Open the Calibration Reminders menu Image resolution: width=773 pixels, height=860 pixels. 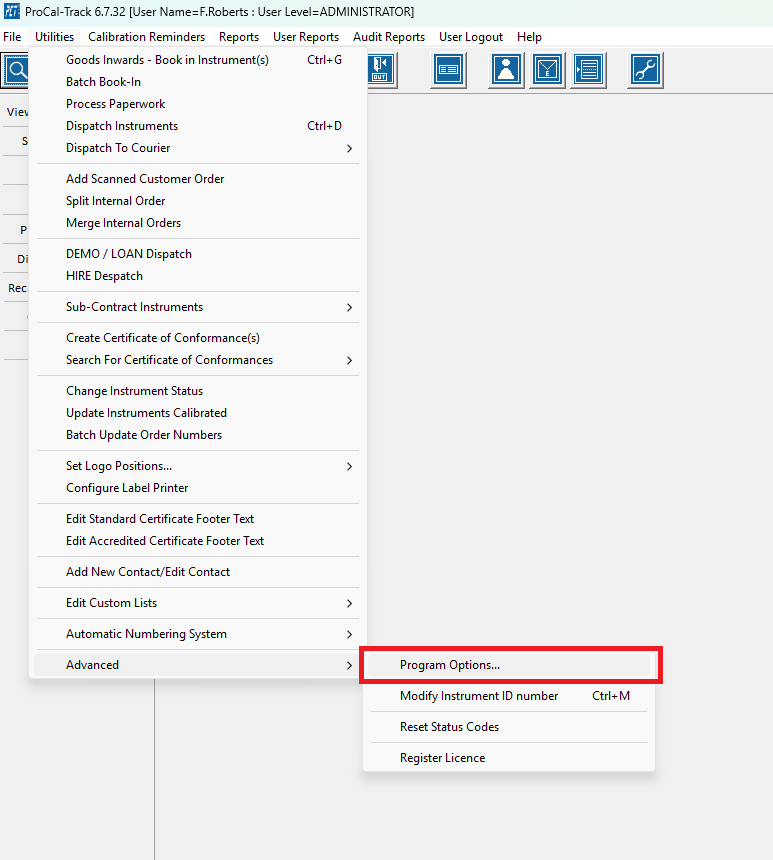(146, 37)
